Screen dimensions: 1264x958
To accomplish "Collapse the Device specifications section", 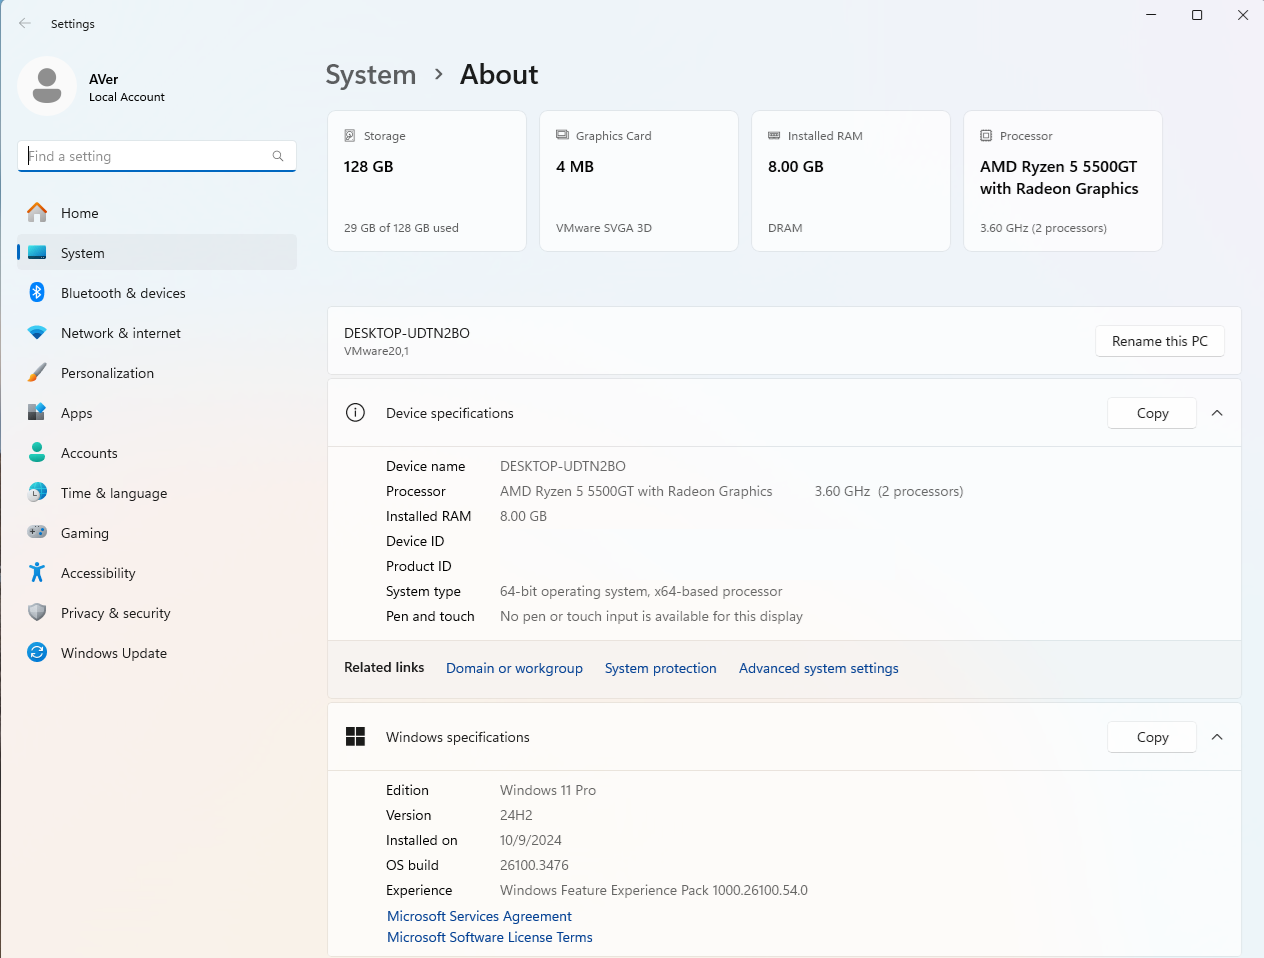I will (x=1217, y=413).
